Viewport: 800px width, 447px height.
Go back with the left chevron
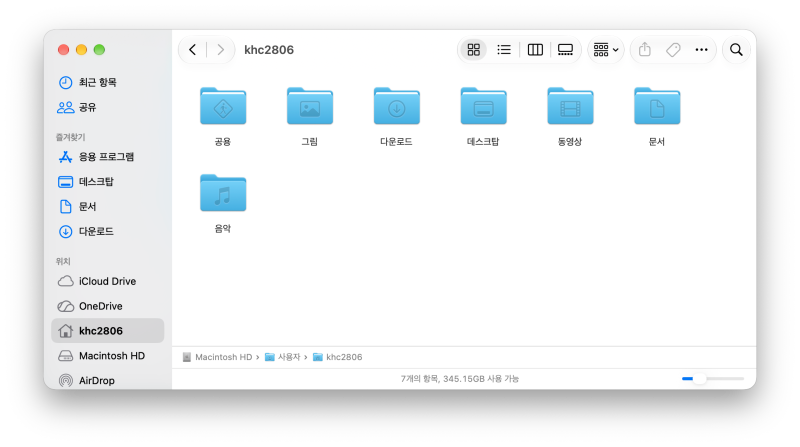click(192, 49)
